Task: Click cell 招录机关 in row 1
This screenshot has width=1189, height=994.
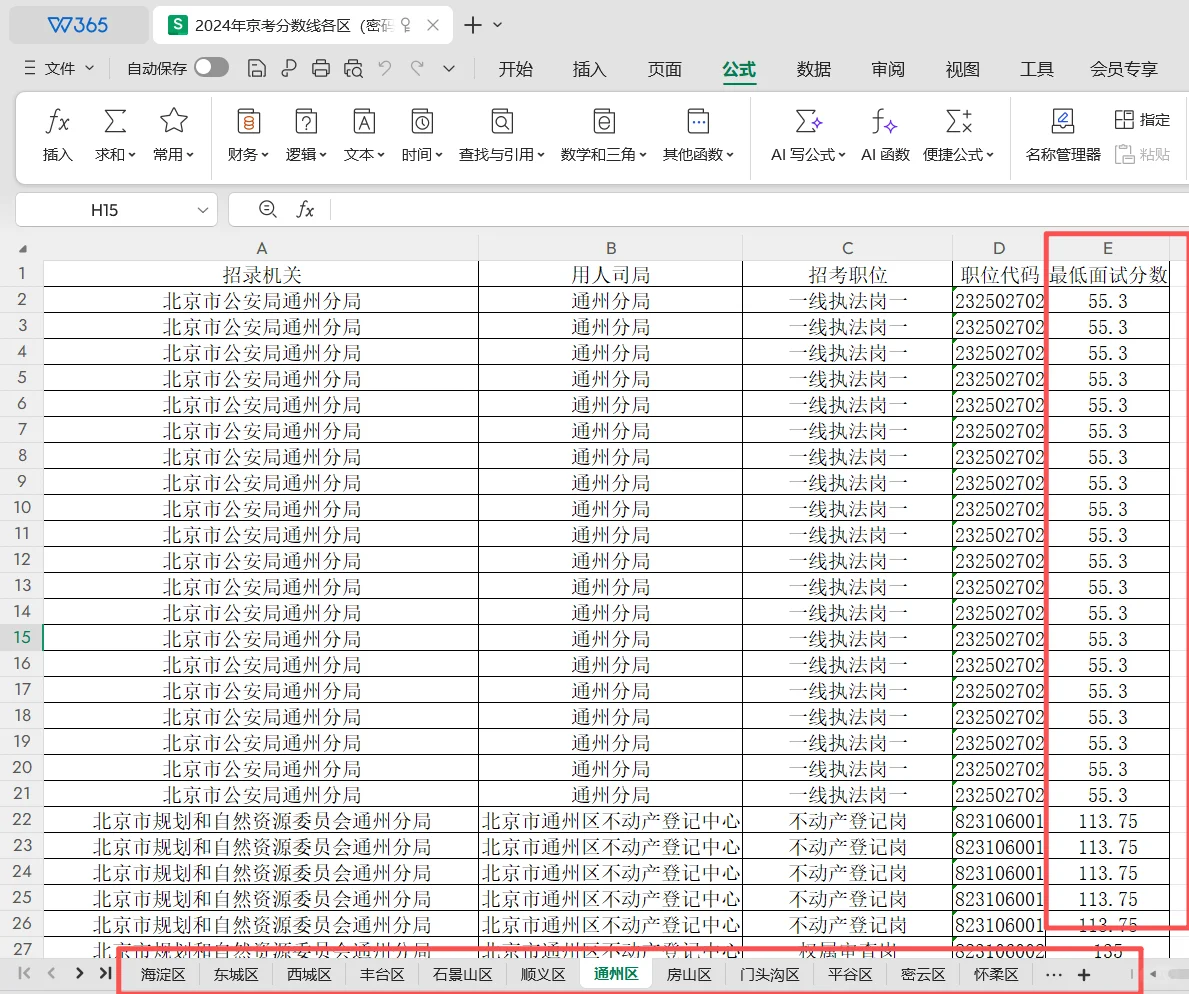Action: tap(261, 274)
